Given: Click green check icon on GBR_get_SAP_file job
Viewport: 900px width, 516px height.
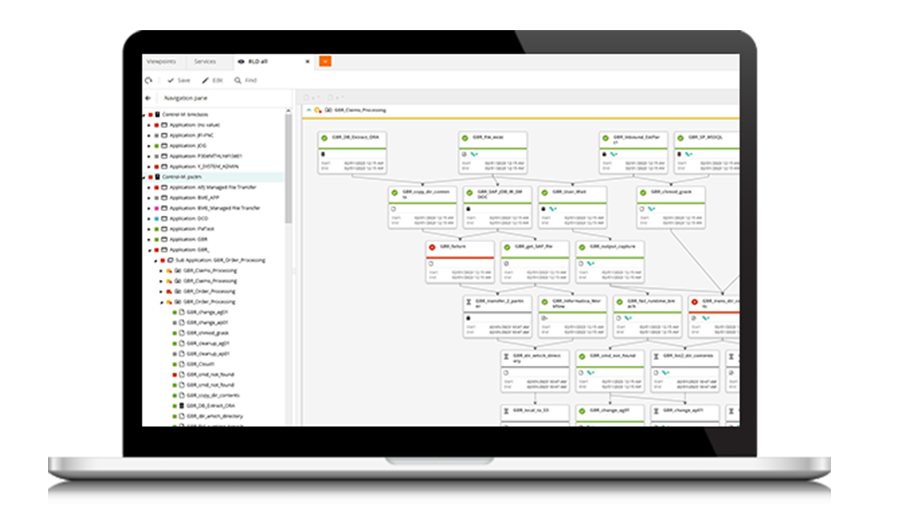Looking at the screenshot, I should [x=507, y=246].
